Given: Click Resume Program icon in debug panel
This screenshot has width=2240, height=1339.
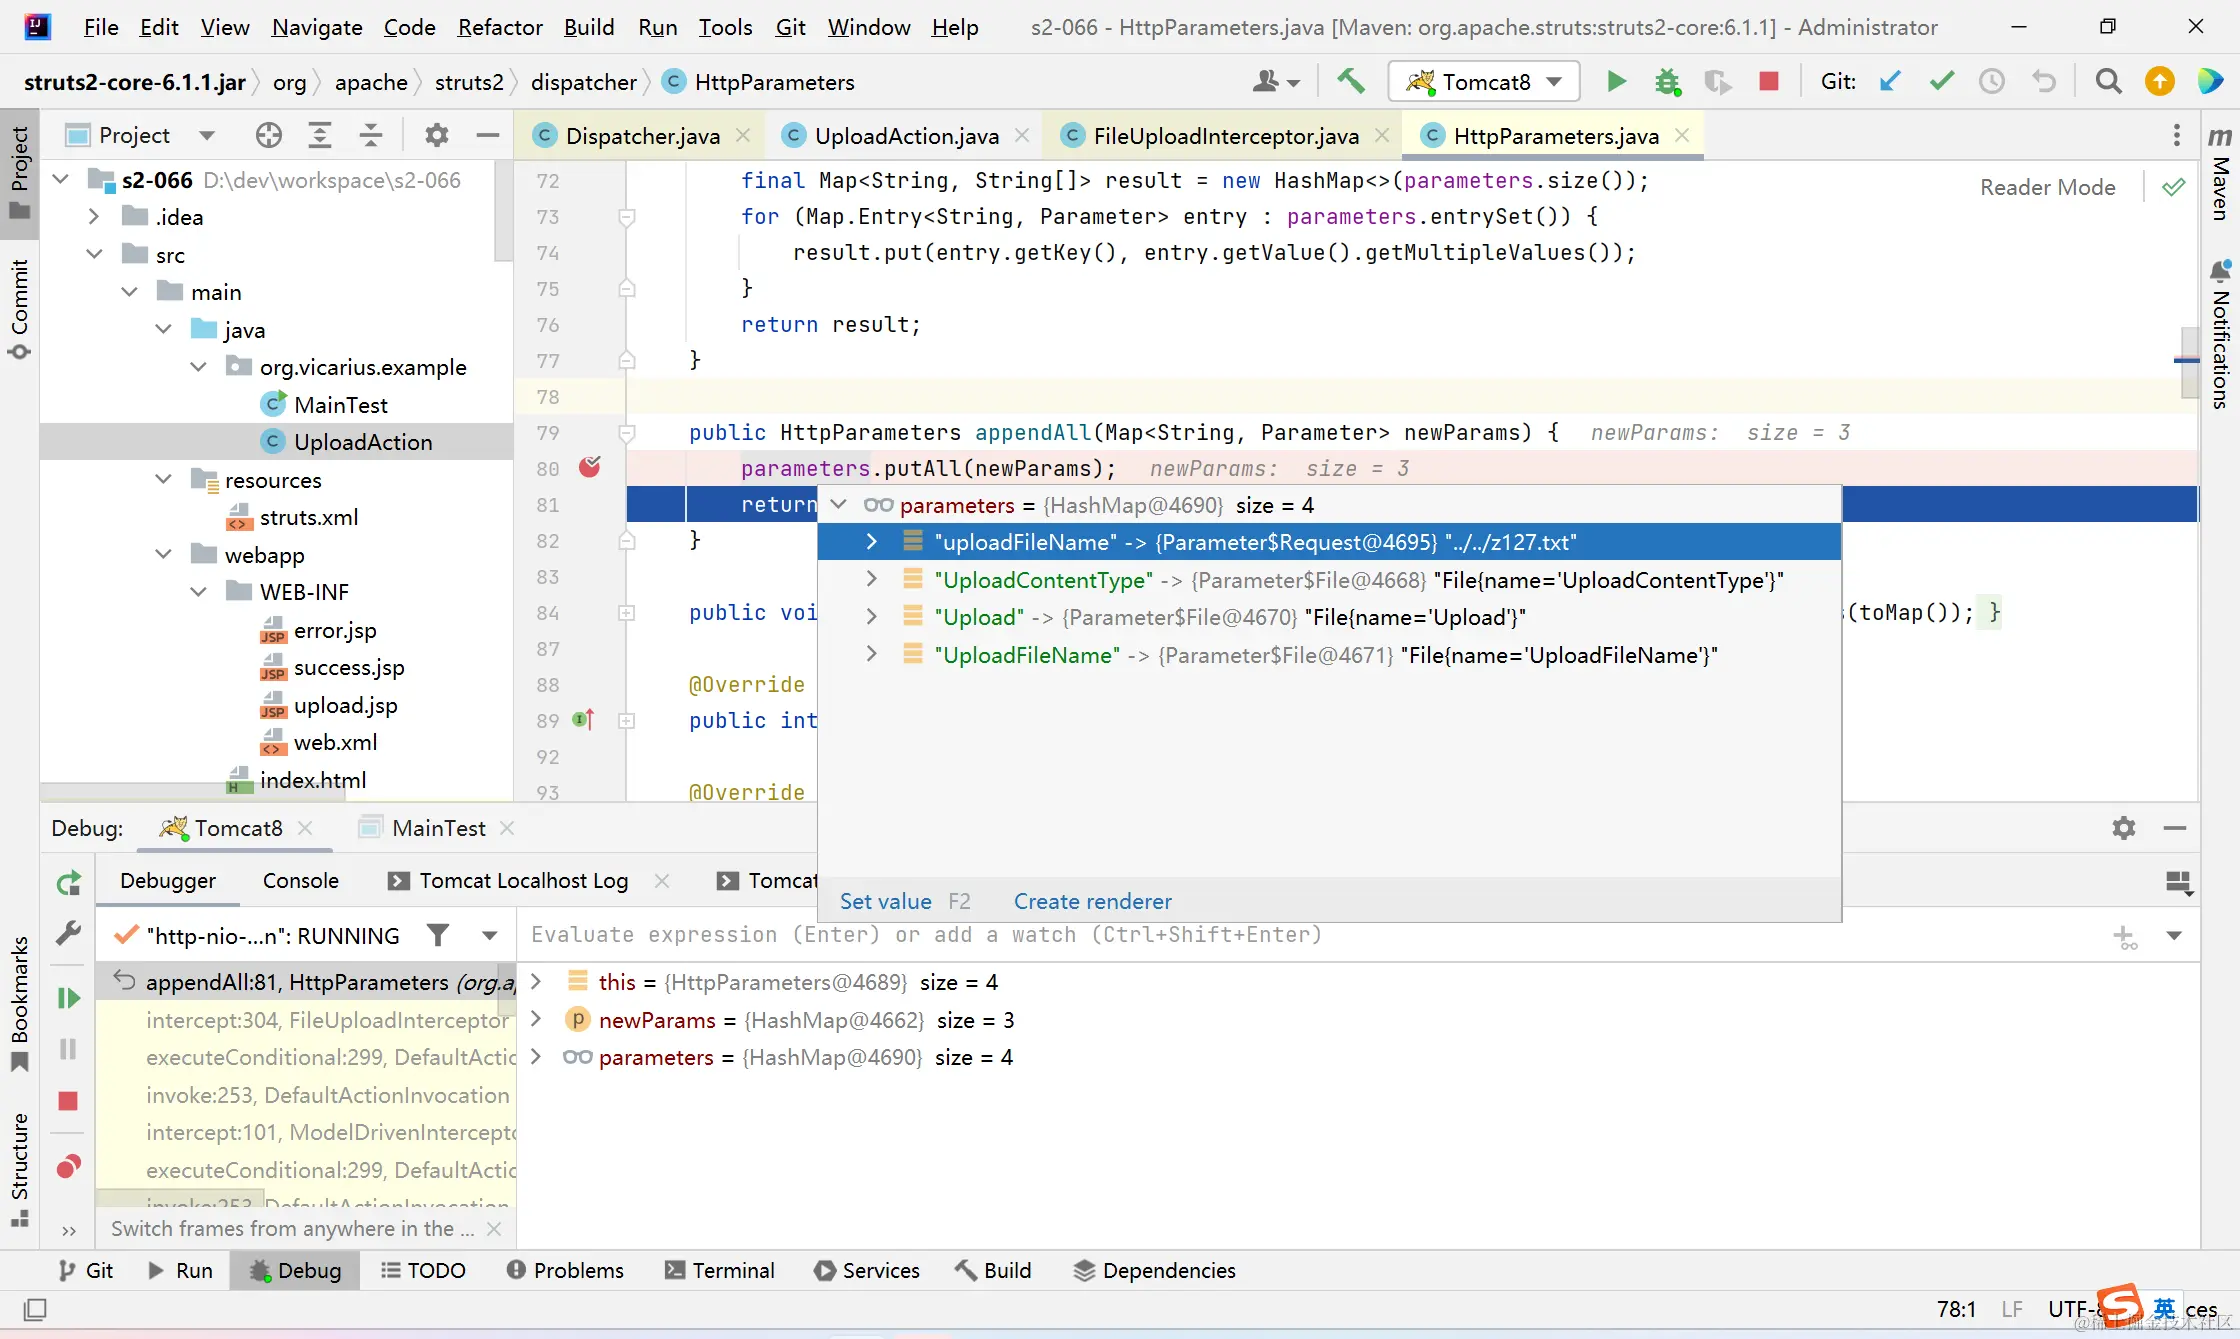Looking at the screenshot, I should click(x=68, y=998).
